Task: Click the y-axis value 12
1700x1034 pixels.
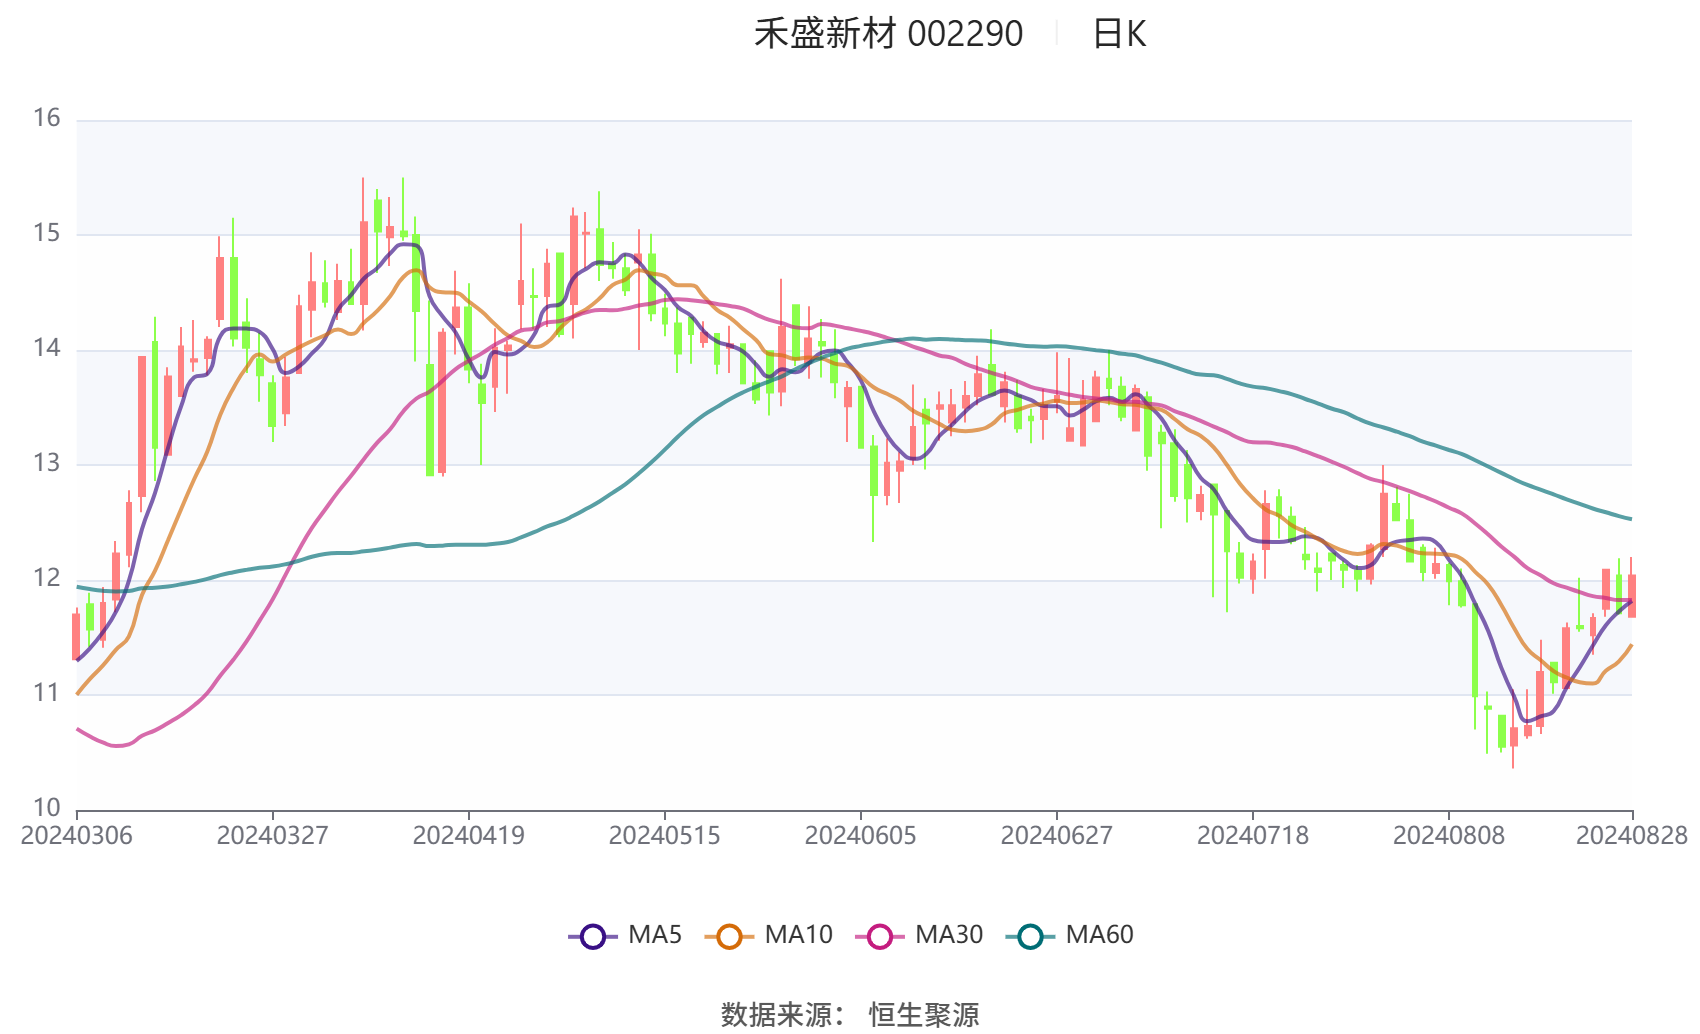Action: [47, 578]
